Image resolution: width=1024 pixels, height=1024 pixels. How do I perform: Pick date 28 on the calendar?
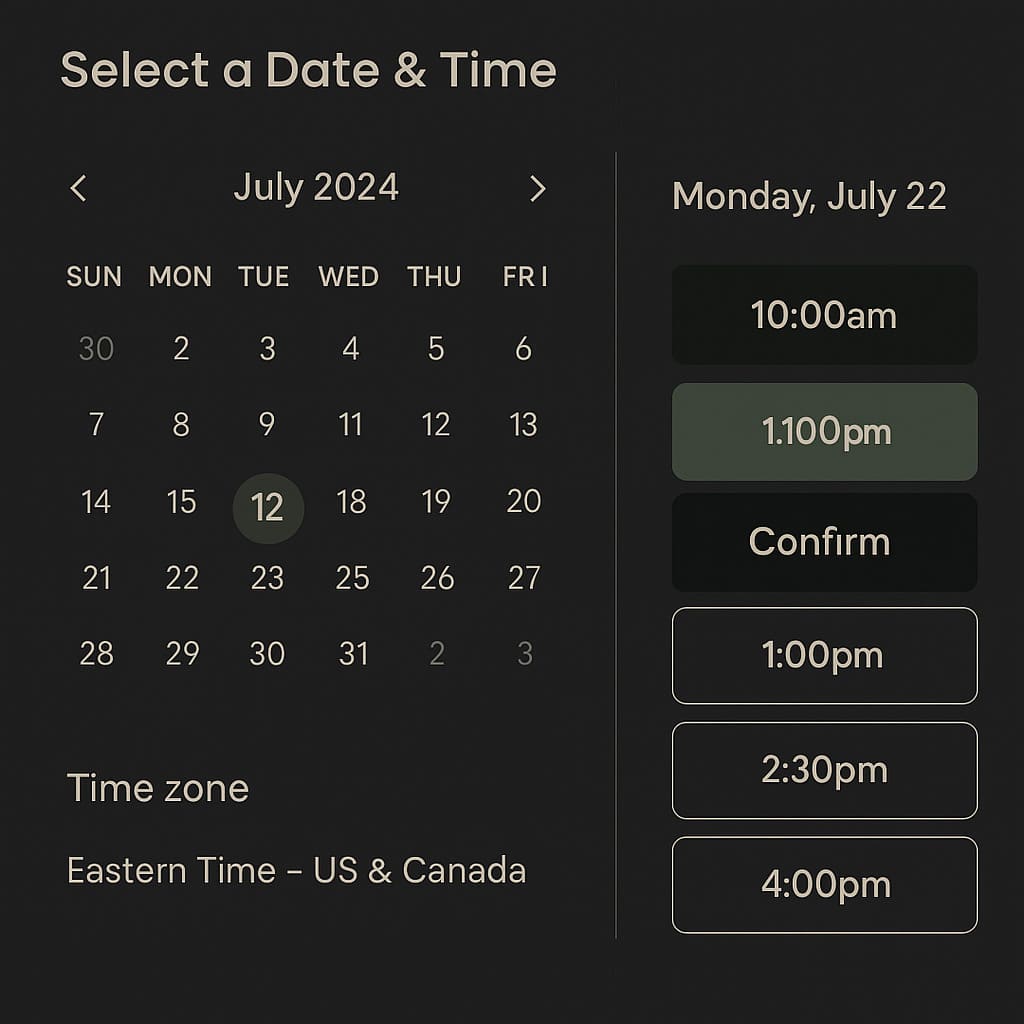click(96, 654)
